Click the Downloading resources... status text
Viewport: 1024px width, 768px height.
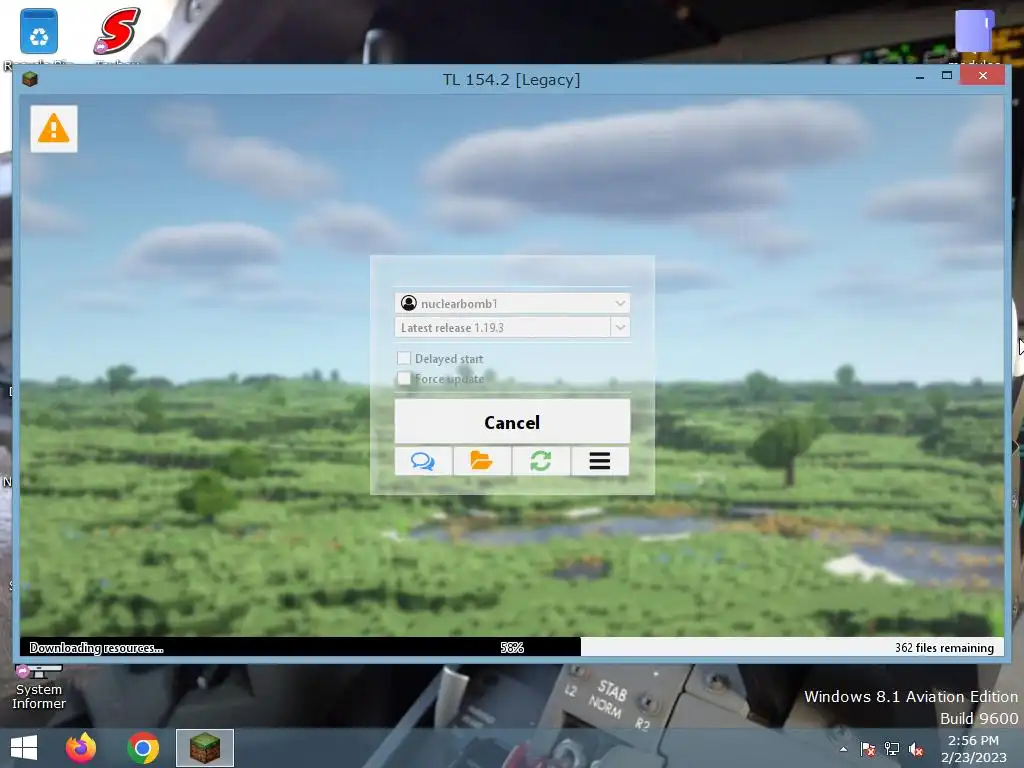[97, 647]
